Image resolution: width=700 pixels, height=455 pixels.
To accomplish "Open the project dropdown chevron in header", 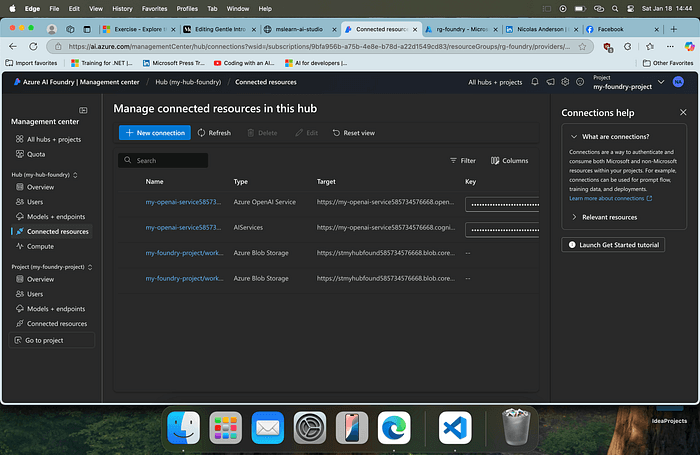I will click(x=661, y=82).
